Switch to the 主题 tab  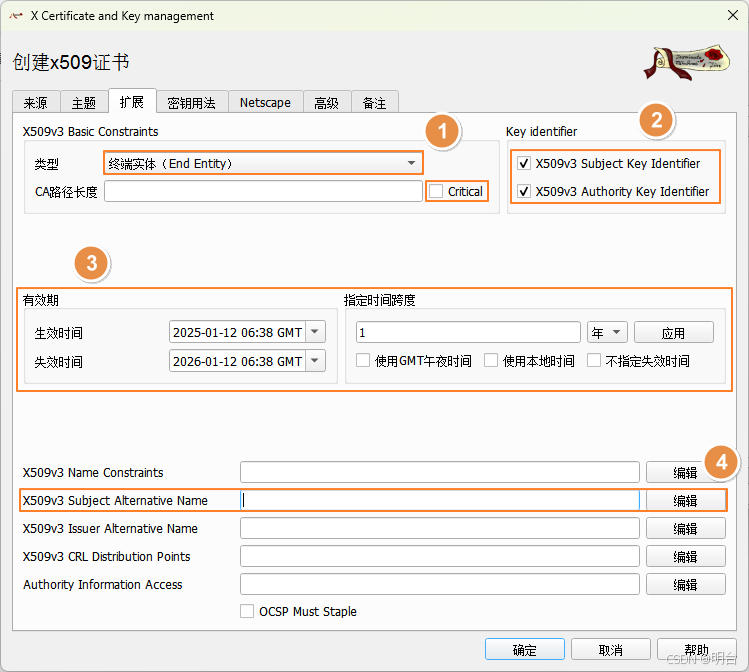[84, 102]
